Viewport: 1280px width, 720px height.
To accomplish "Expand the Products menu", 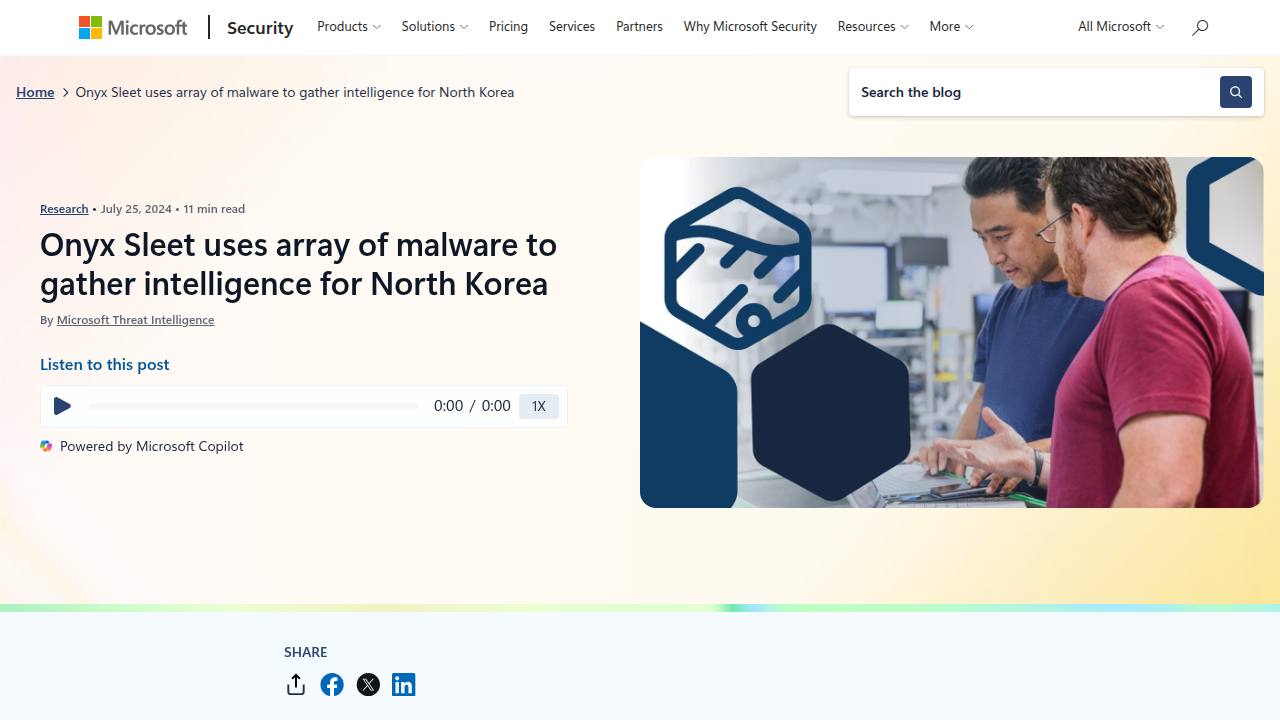I will coord(349,27).
